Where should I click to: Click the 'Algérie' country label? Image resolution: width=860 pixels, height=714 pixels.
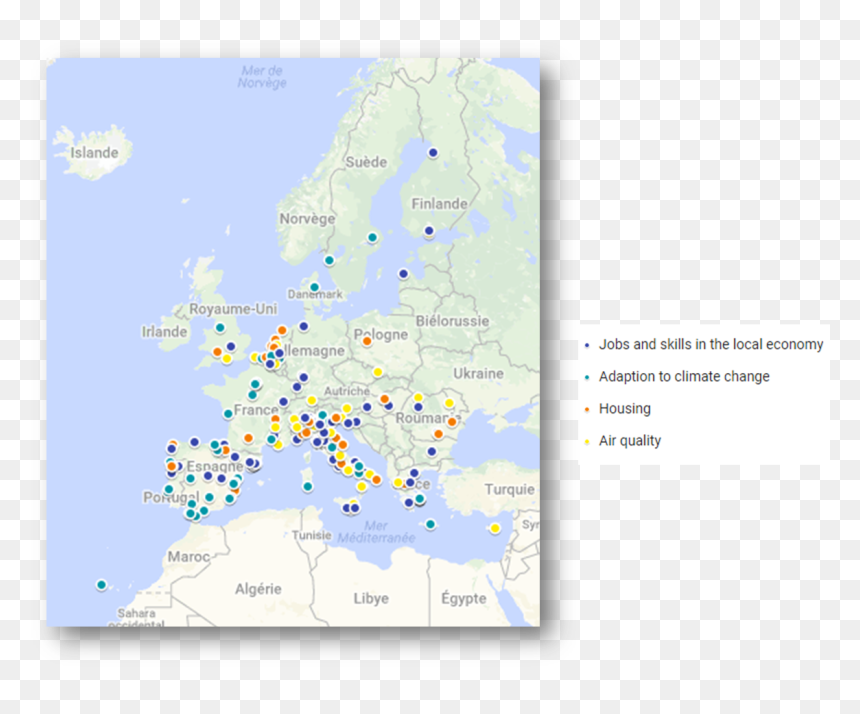click(x=258, y=589)
